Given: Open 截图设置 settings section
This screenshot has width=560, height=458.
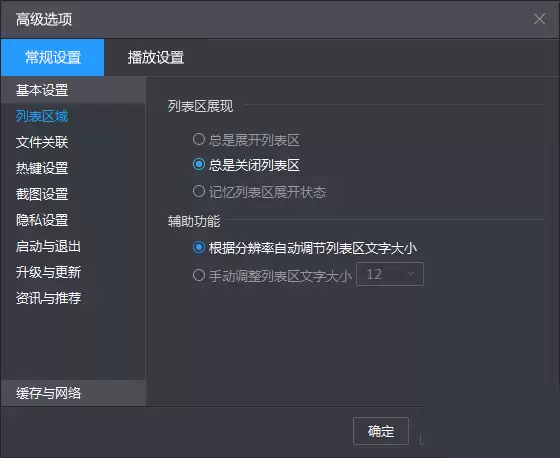Looking at the screenshot, I should pyautogui.click(x=73, y=194).
